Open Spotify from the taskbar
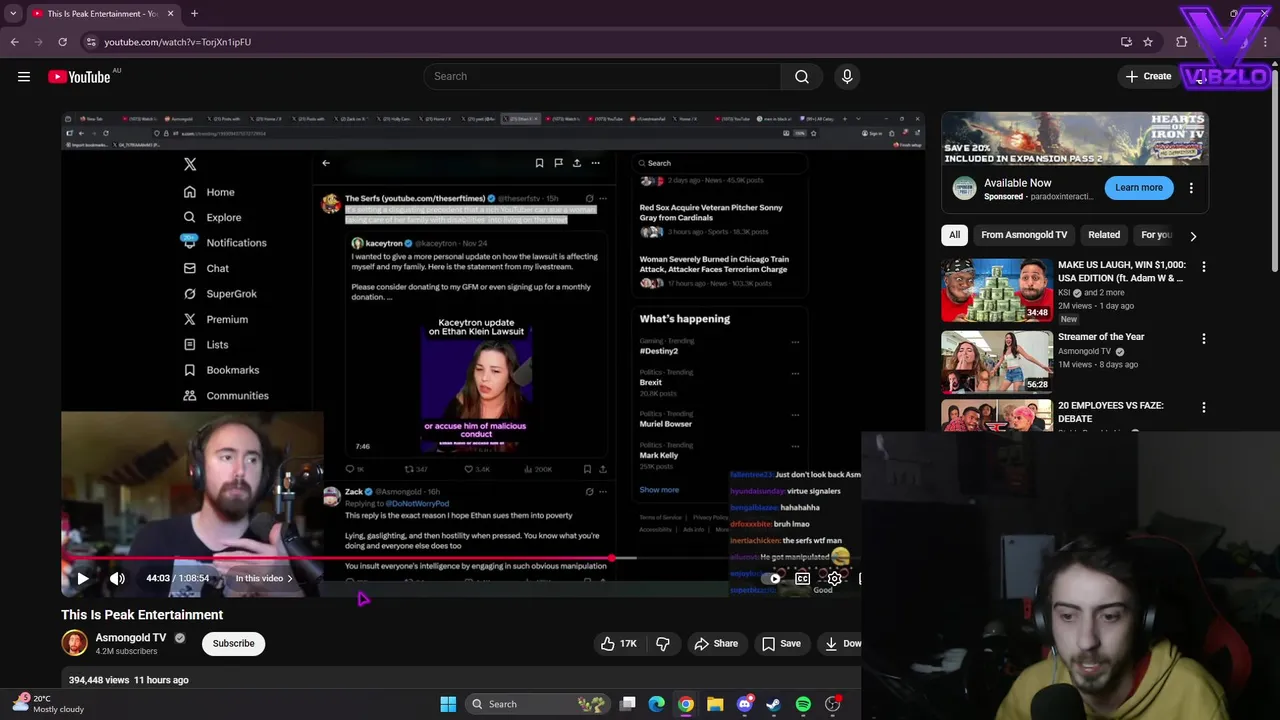 [803, 704]
